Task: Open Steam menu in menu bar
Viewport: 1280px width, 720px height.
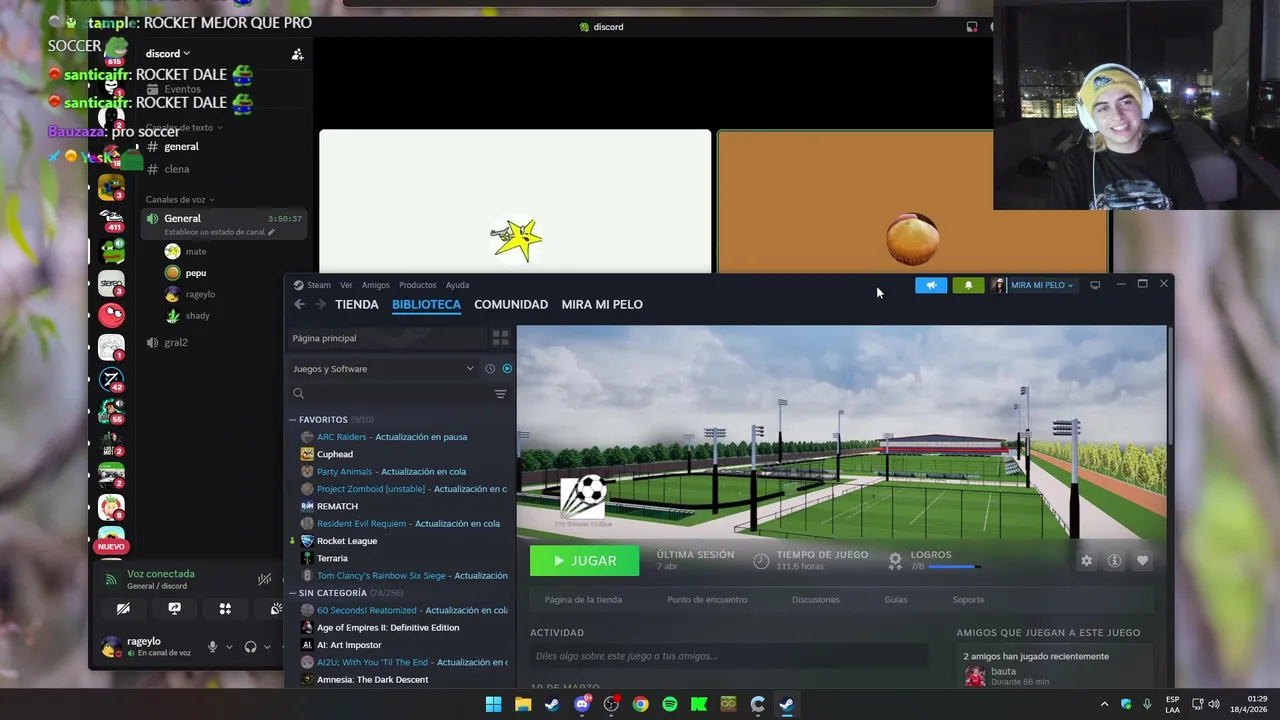Action: (x=319, y=285)
